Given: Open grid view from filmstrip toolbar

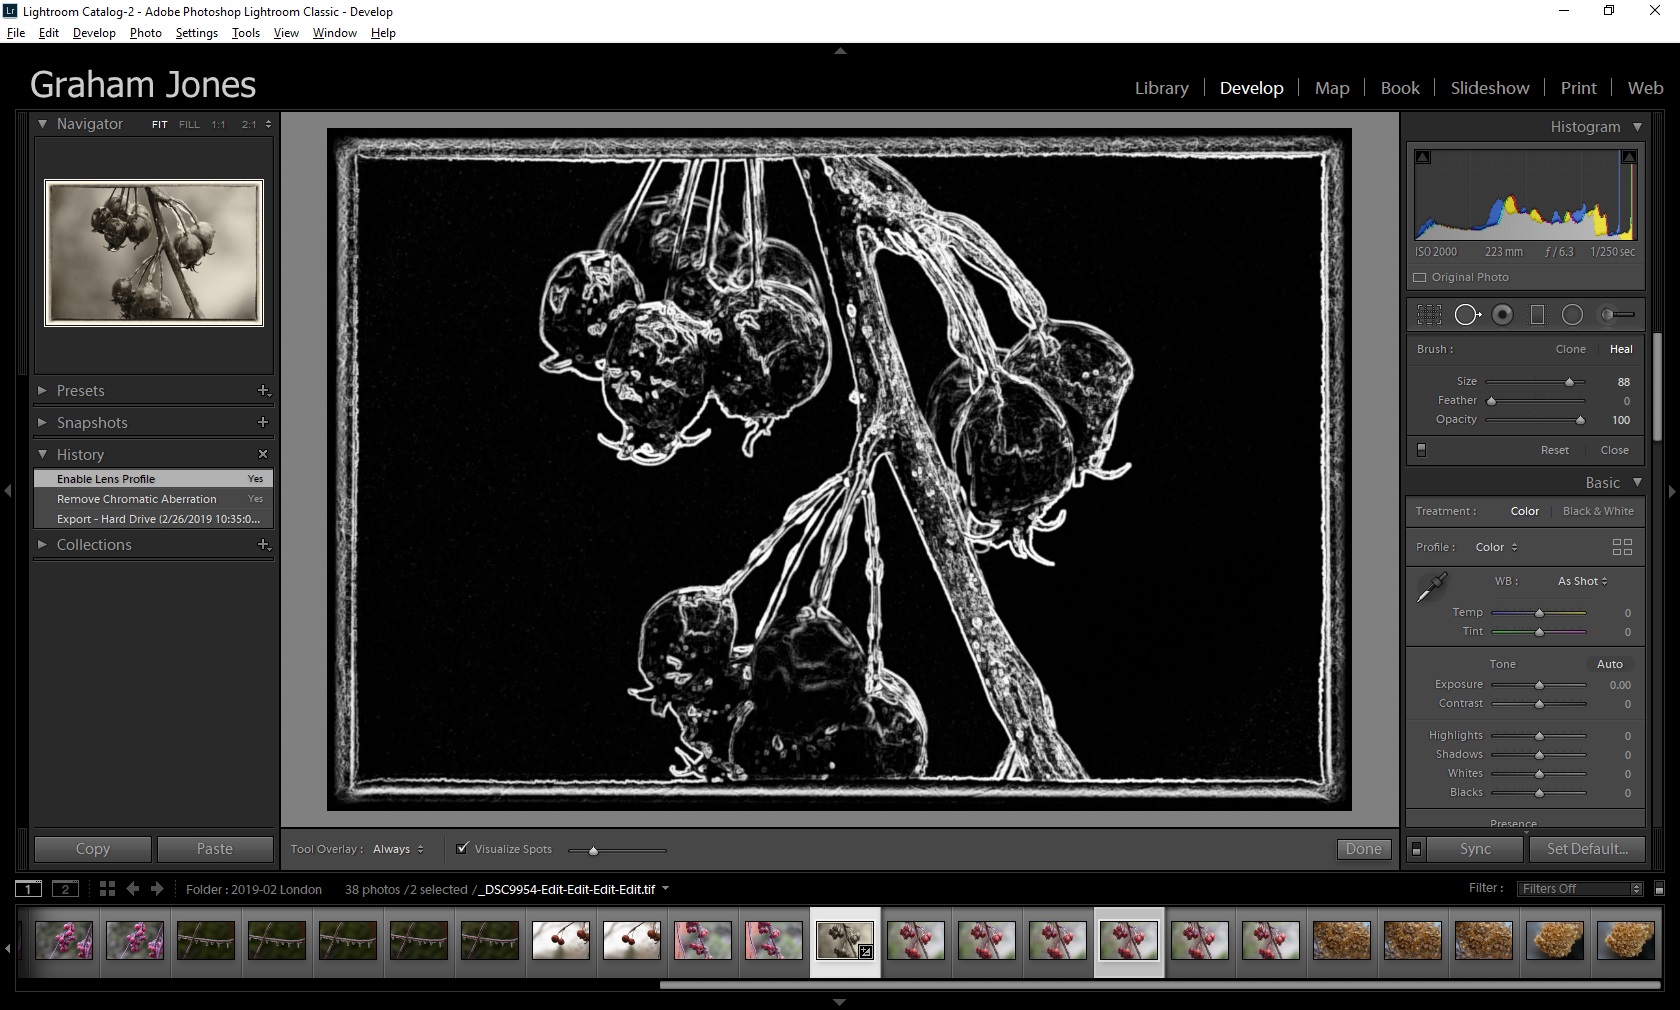Looking at the screenshot, I should pyautogui.click(x=107, y=889).
